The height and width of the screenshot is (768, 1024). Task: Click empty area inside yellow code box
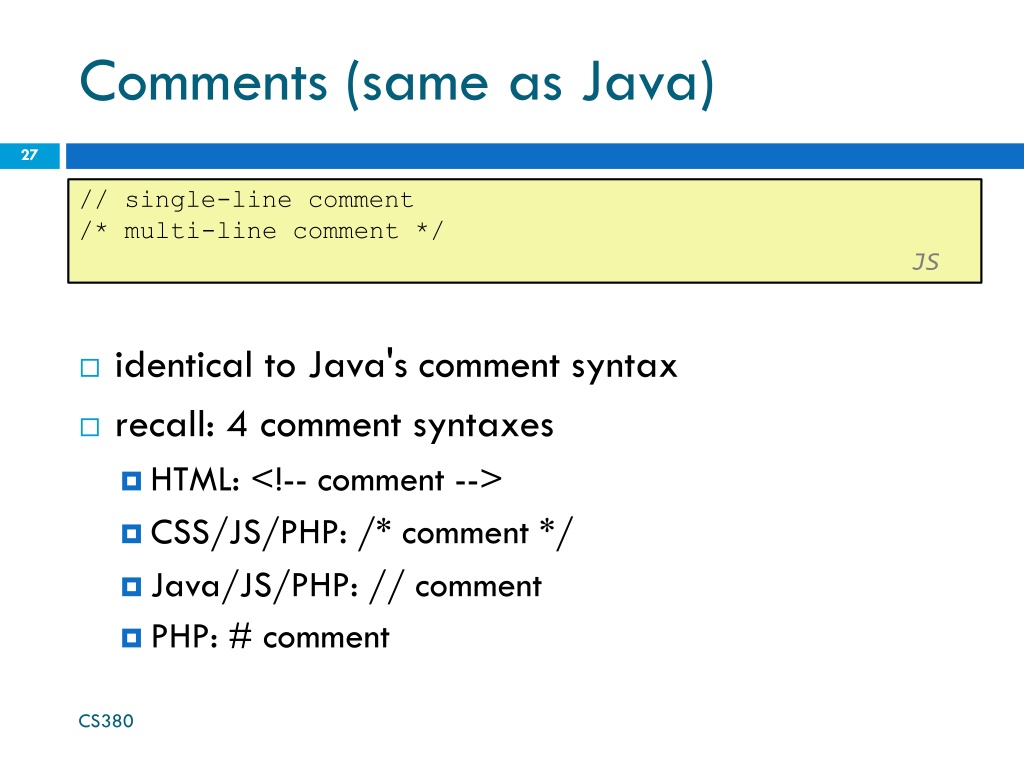pos(653,222)
